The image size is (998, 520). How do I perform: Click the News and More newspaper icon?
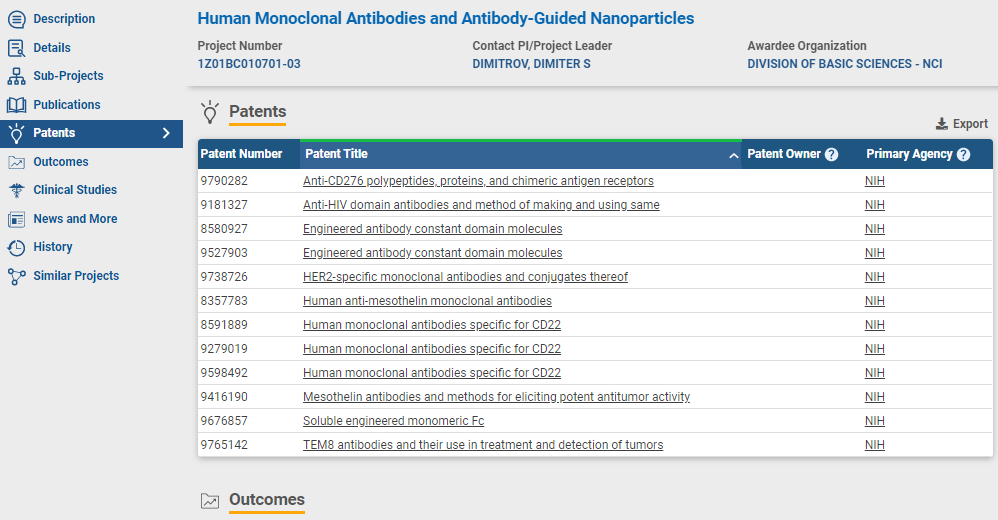tap(16, 219)
